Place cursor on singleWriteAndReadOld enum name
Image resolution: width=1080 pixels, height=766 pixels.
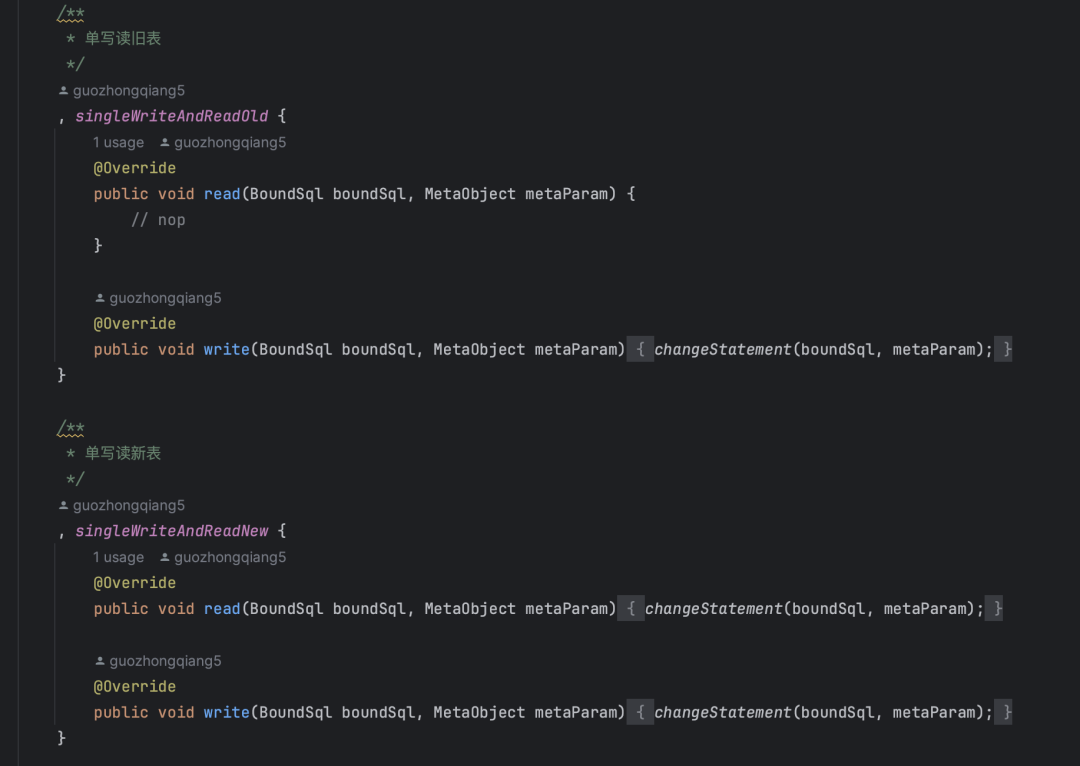(x=172, y=116)
